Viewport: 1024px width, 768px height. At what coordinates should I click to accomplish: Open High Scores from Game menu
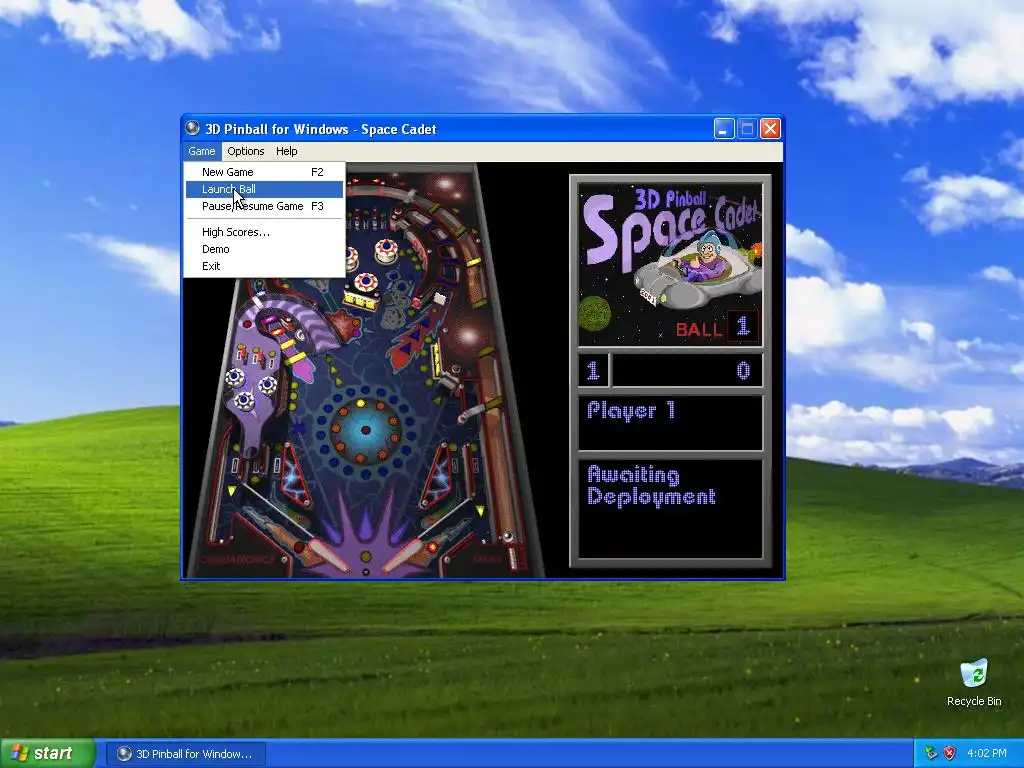pyautogui.click(x=264, y=232)
